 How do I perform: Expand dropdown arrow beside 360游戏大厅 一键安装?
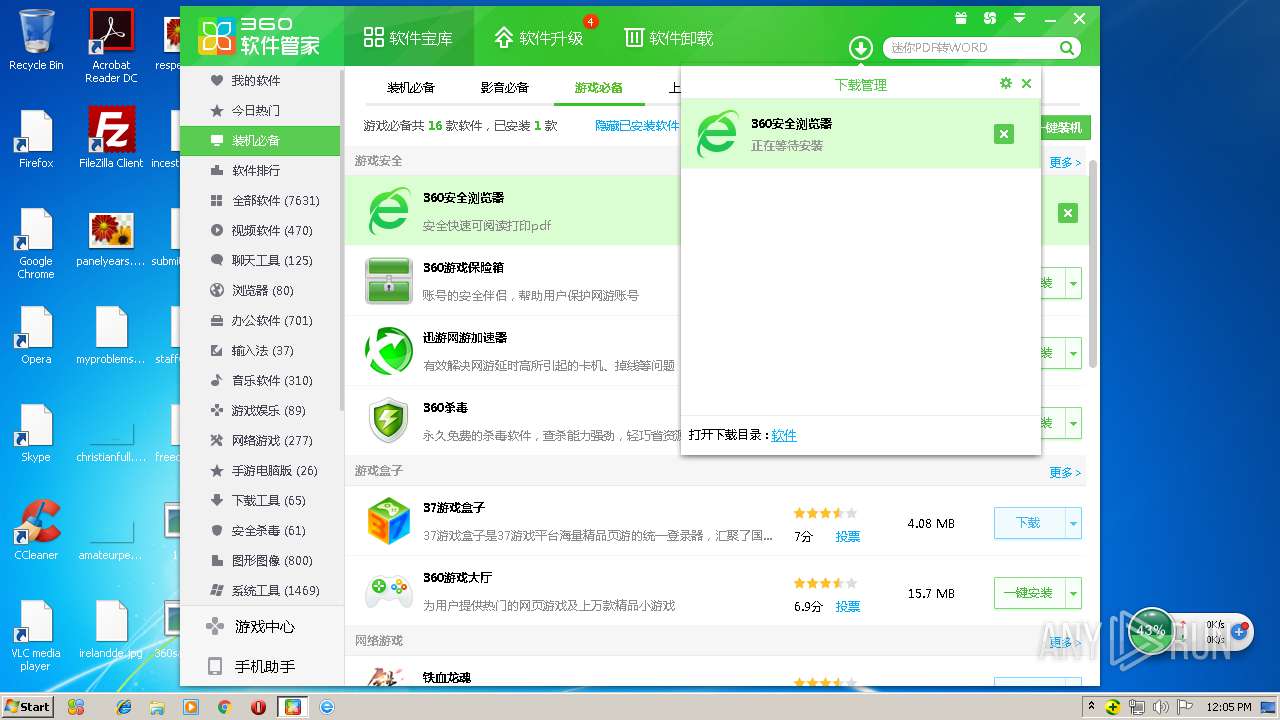point(1074,593)
